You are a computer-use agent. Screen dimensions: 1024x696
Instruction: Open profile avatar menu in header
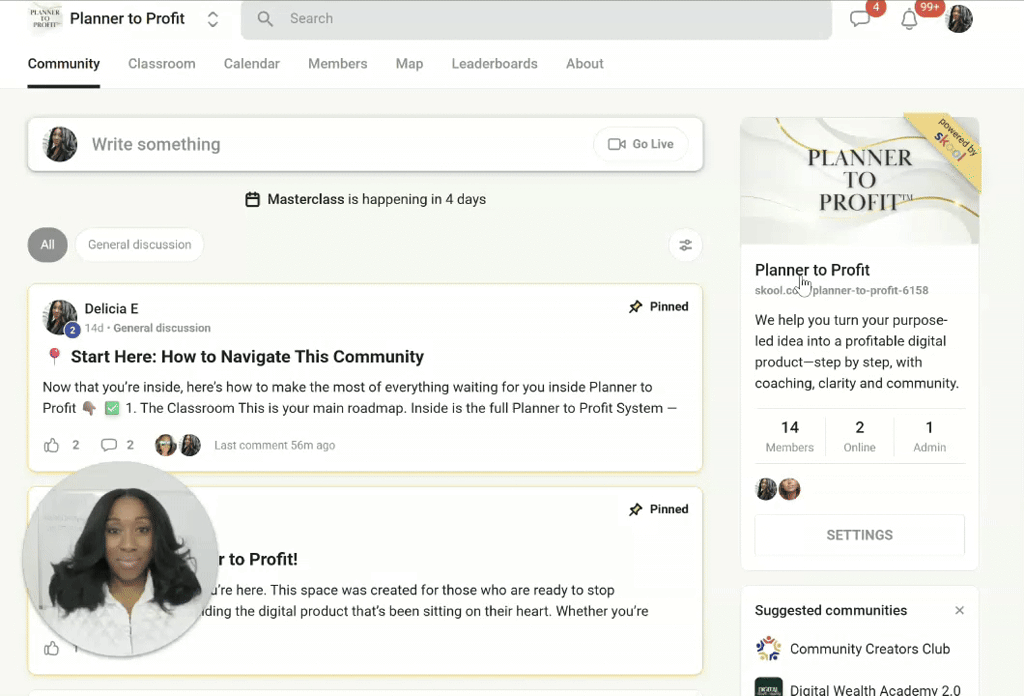pyautogui.click(x=959, y=18)
